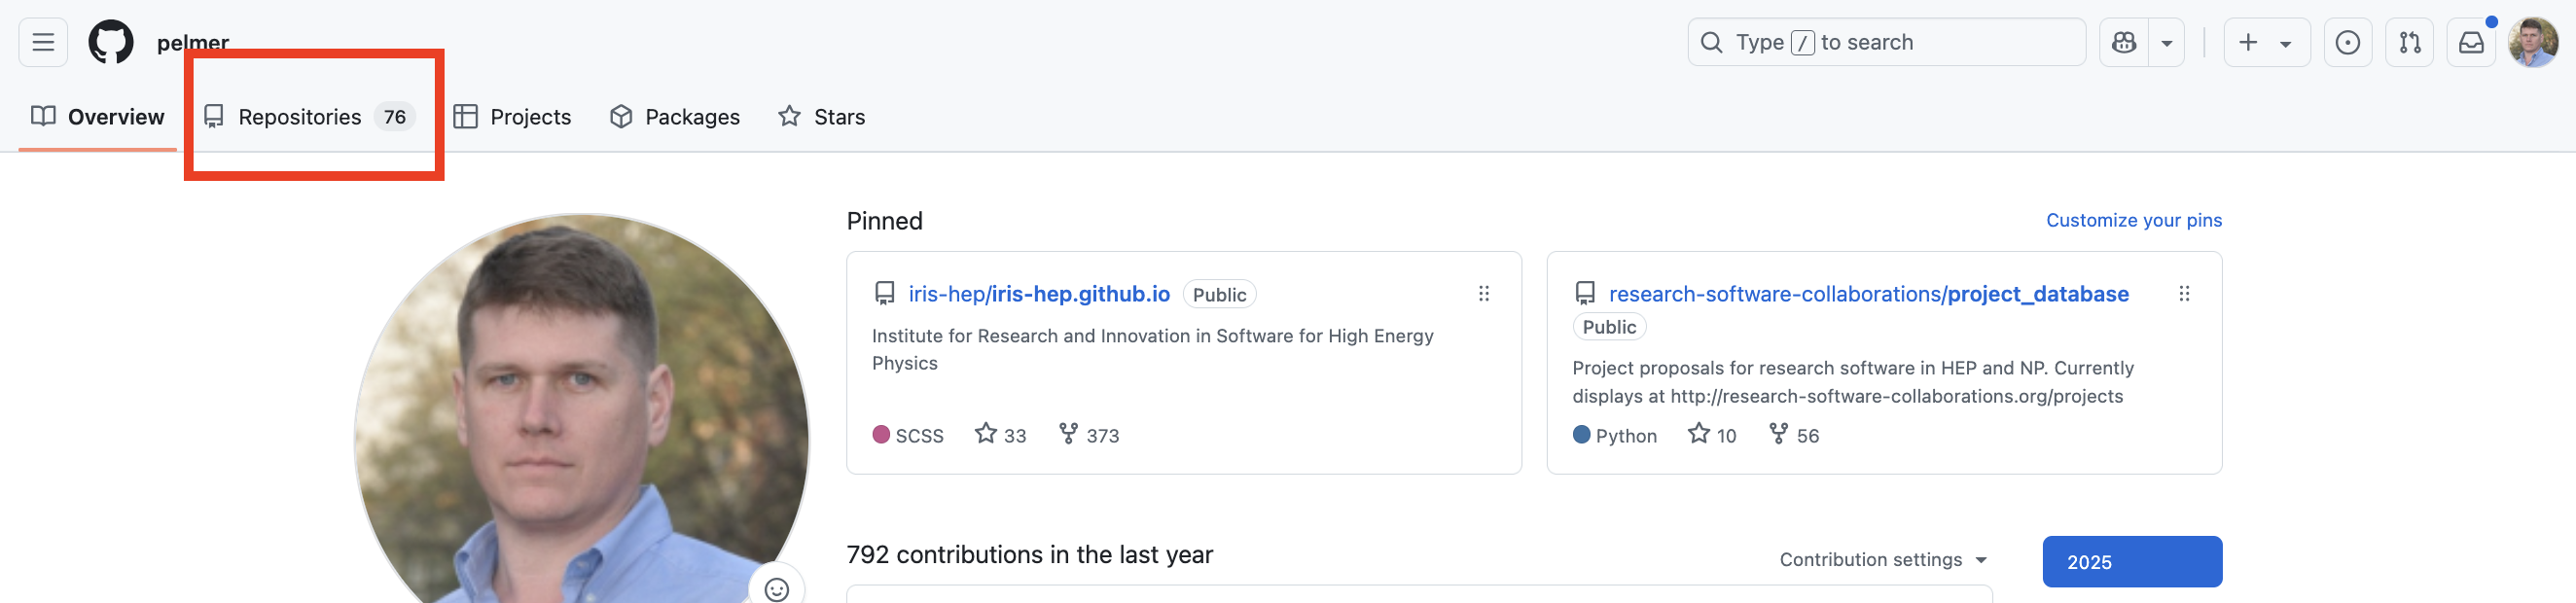Click the slash shortcut key hint in search

pos(1802,43)
